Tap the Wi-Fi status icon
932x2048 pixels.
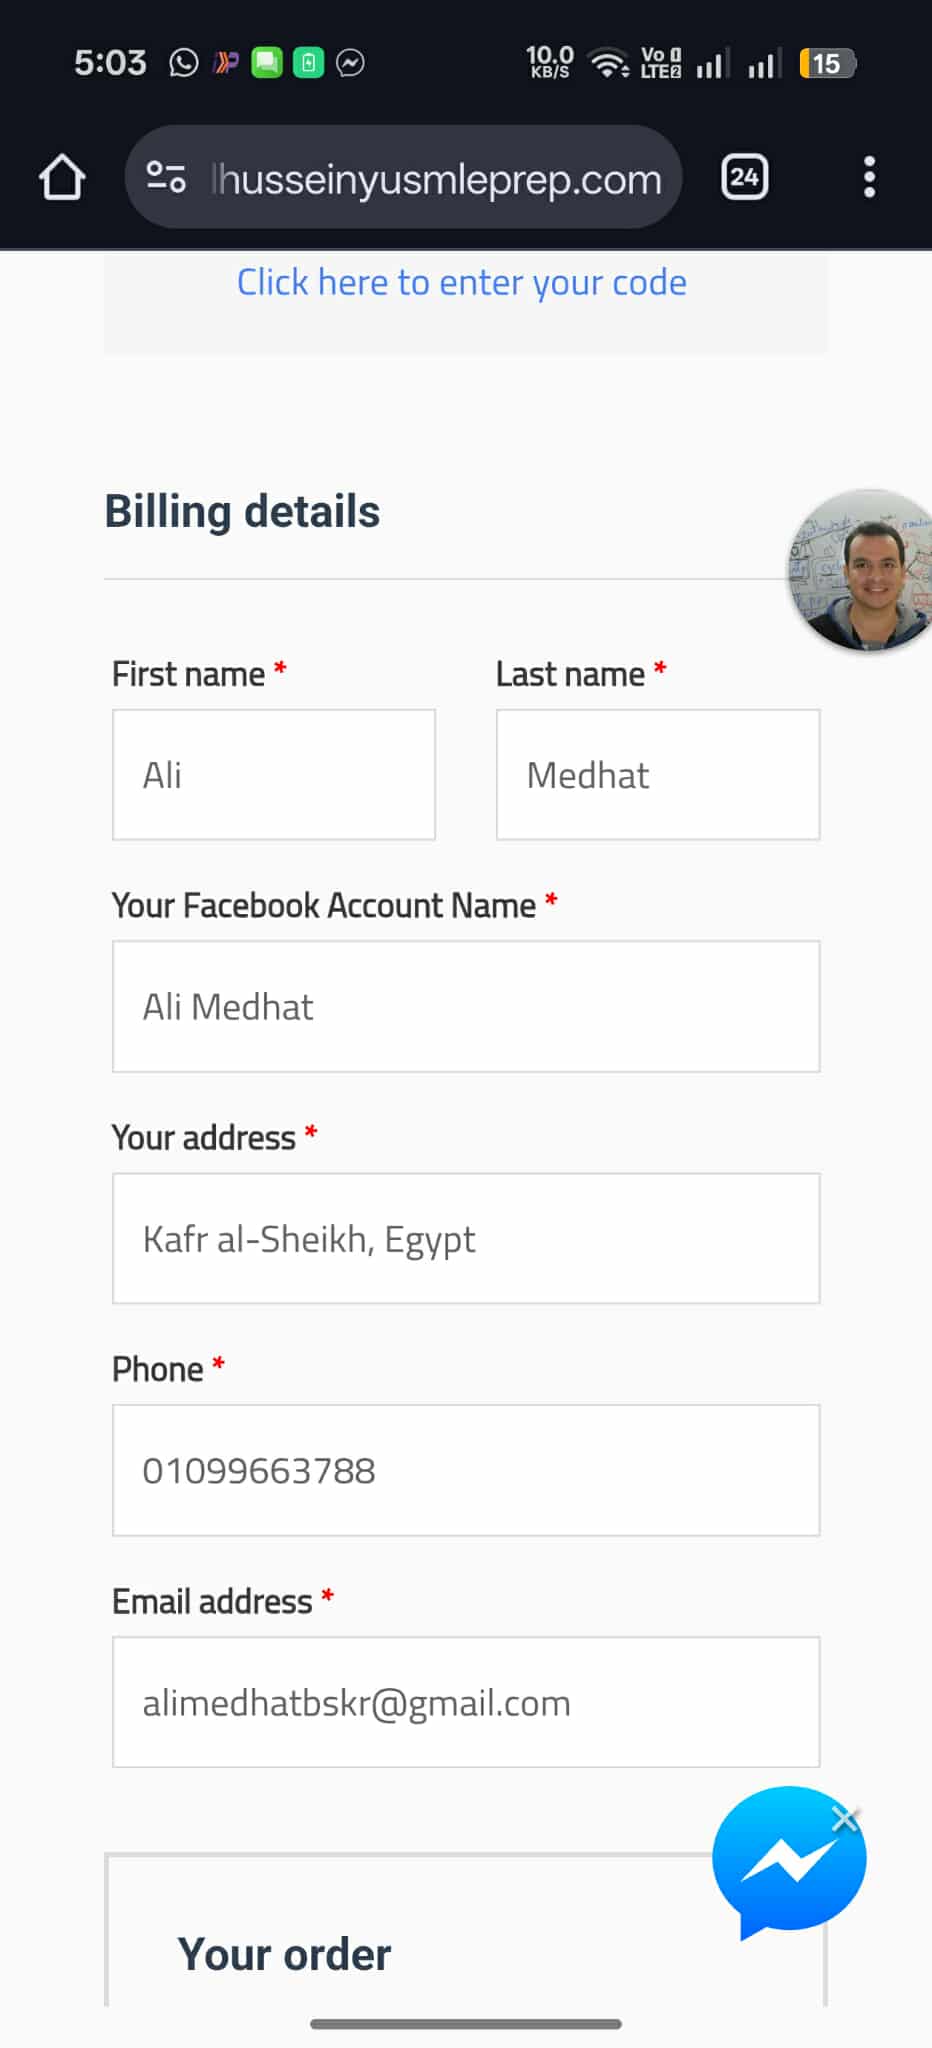point(608,64)
